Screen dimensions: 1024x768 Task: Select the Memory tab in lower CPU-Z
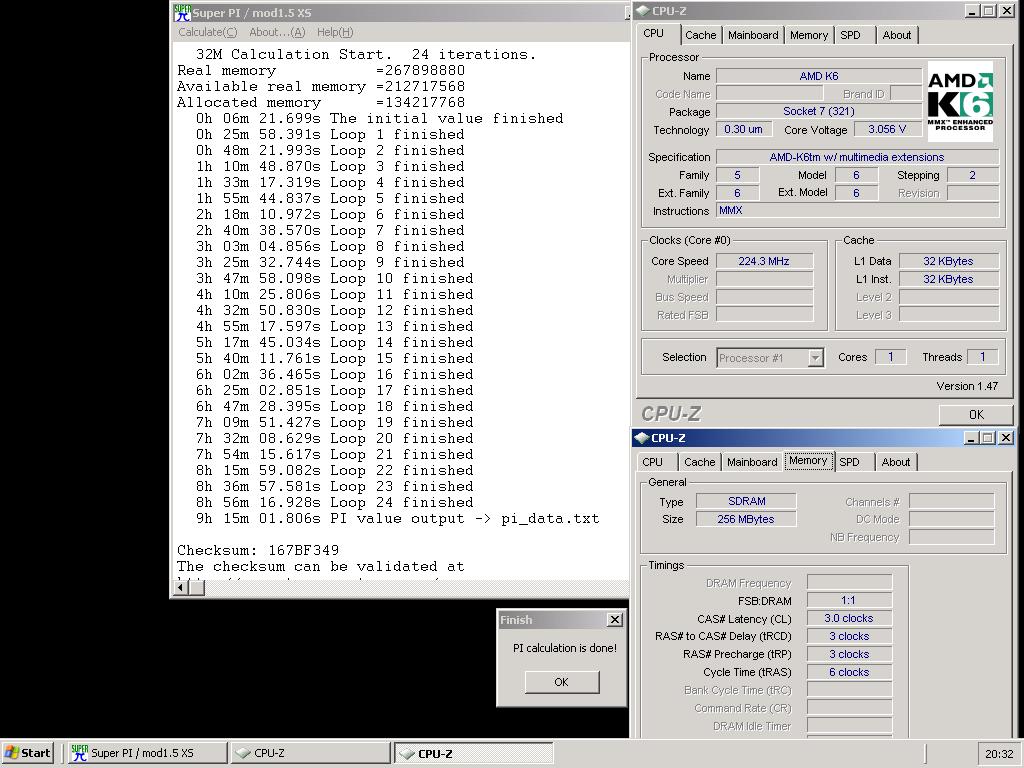point(808,460)
